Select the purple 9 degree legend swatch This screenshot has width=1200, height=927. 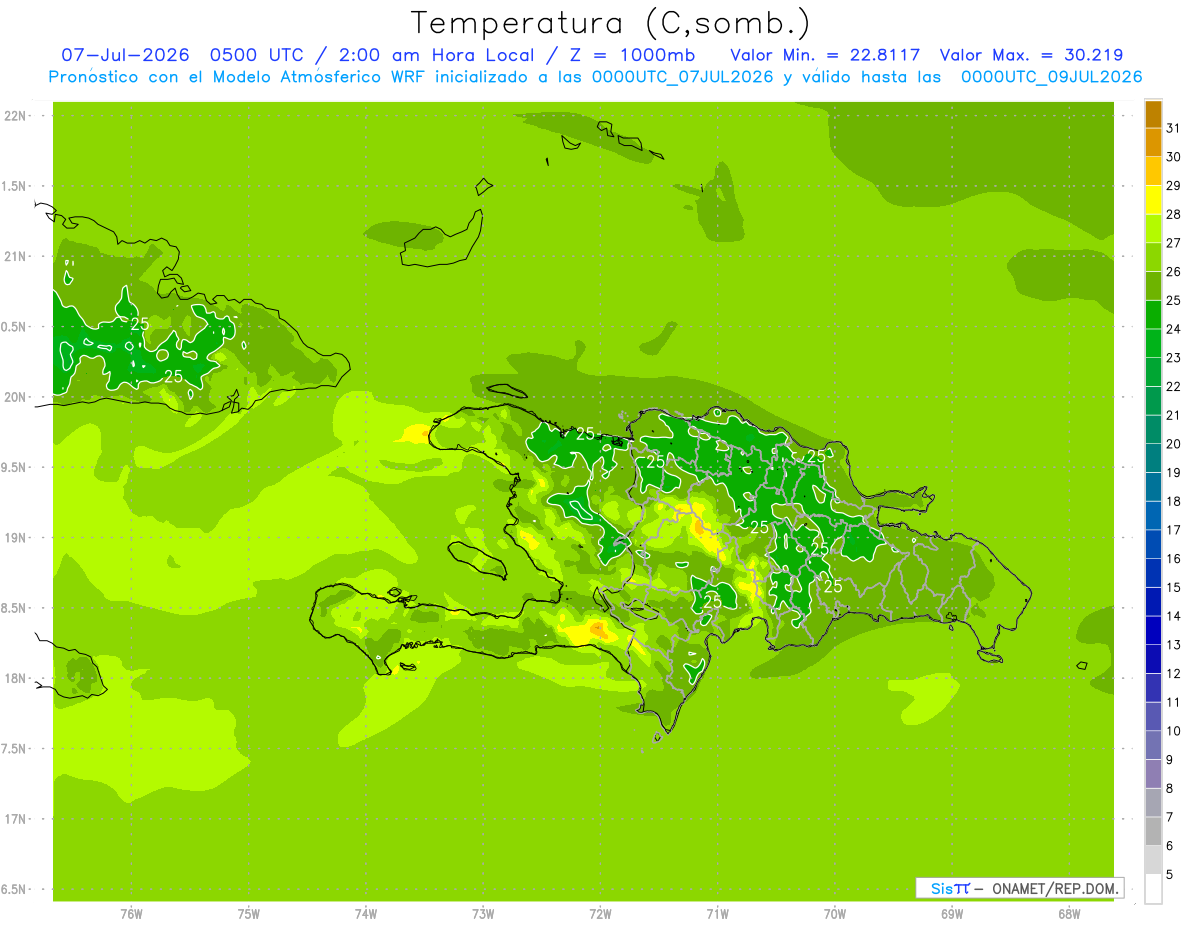[x=1153, y=746]
